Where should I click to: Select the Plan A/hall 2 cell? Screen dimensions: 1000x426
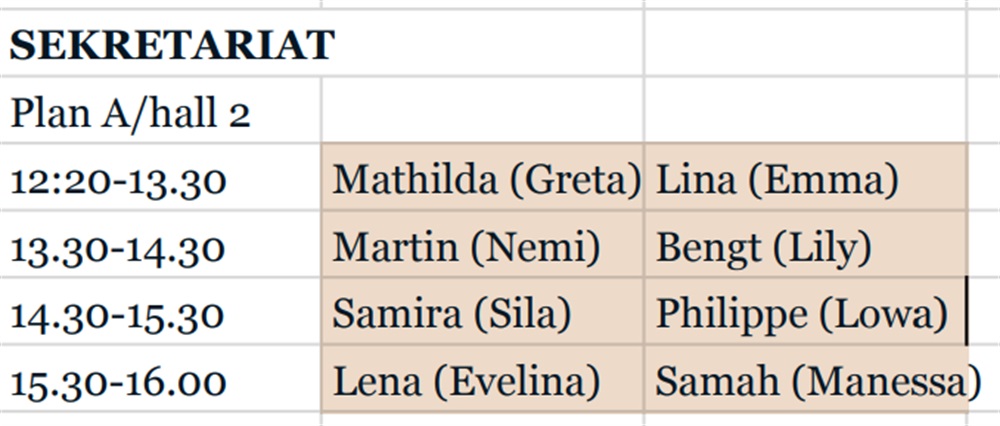161,110
